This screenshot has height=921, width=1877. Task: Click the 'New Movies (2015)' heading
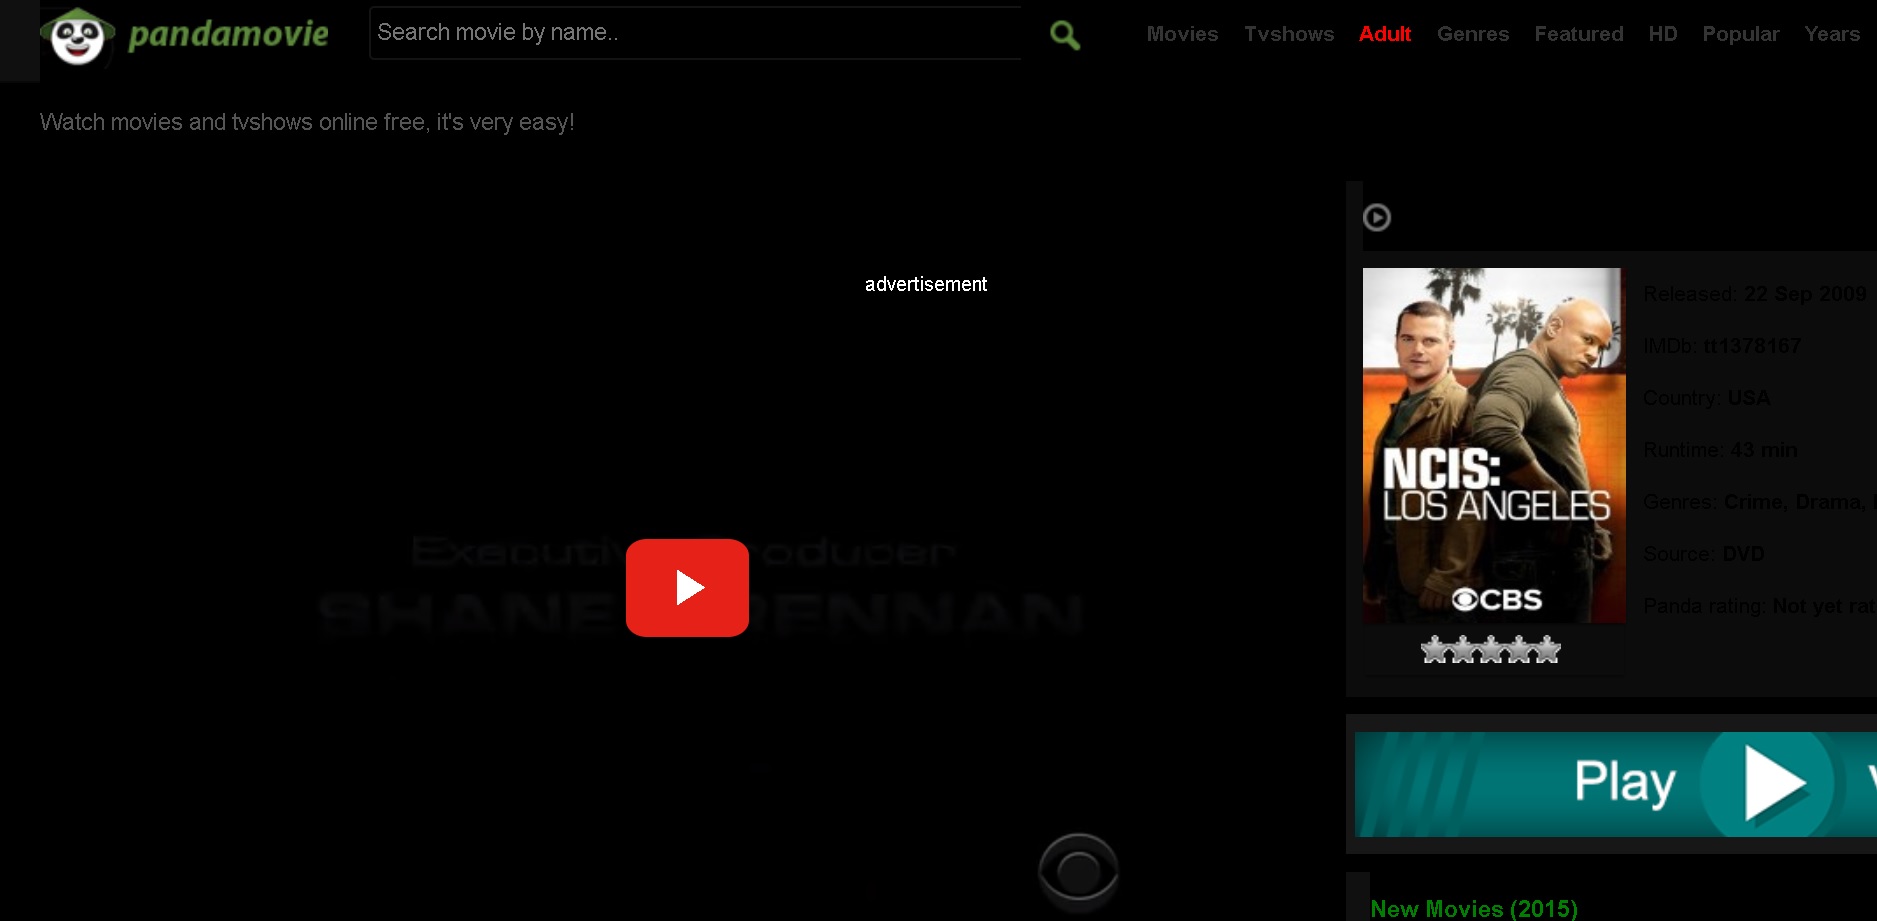pyautogui.click(x=1474, y=909)
